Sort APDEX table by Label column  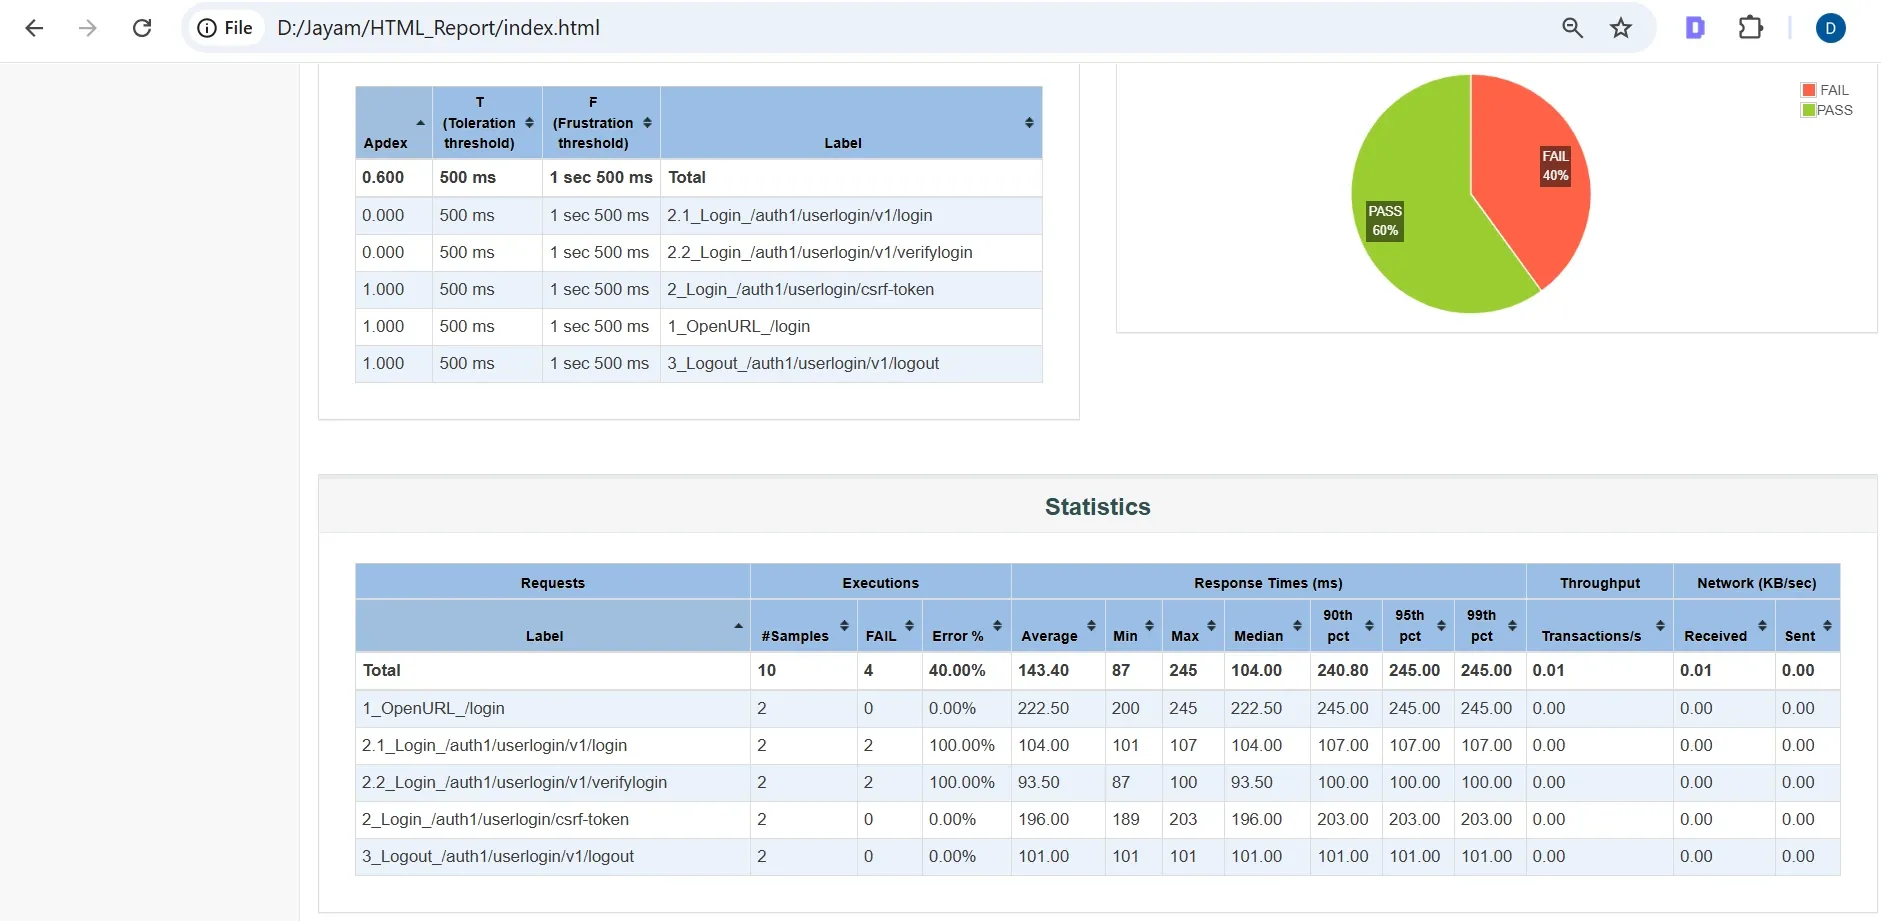coord(851,123)
